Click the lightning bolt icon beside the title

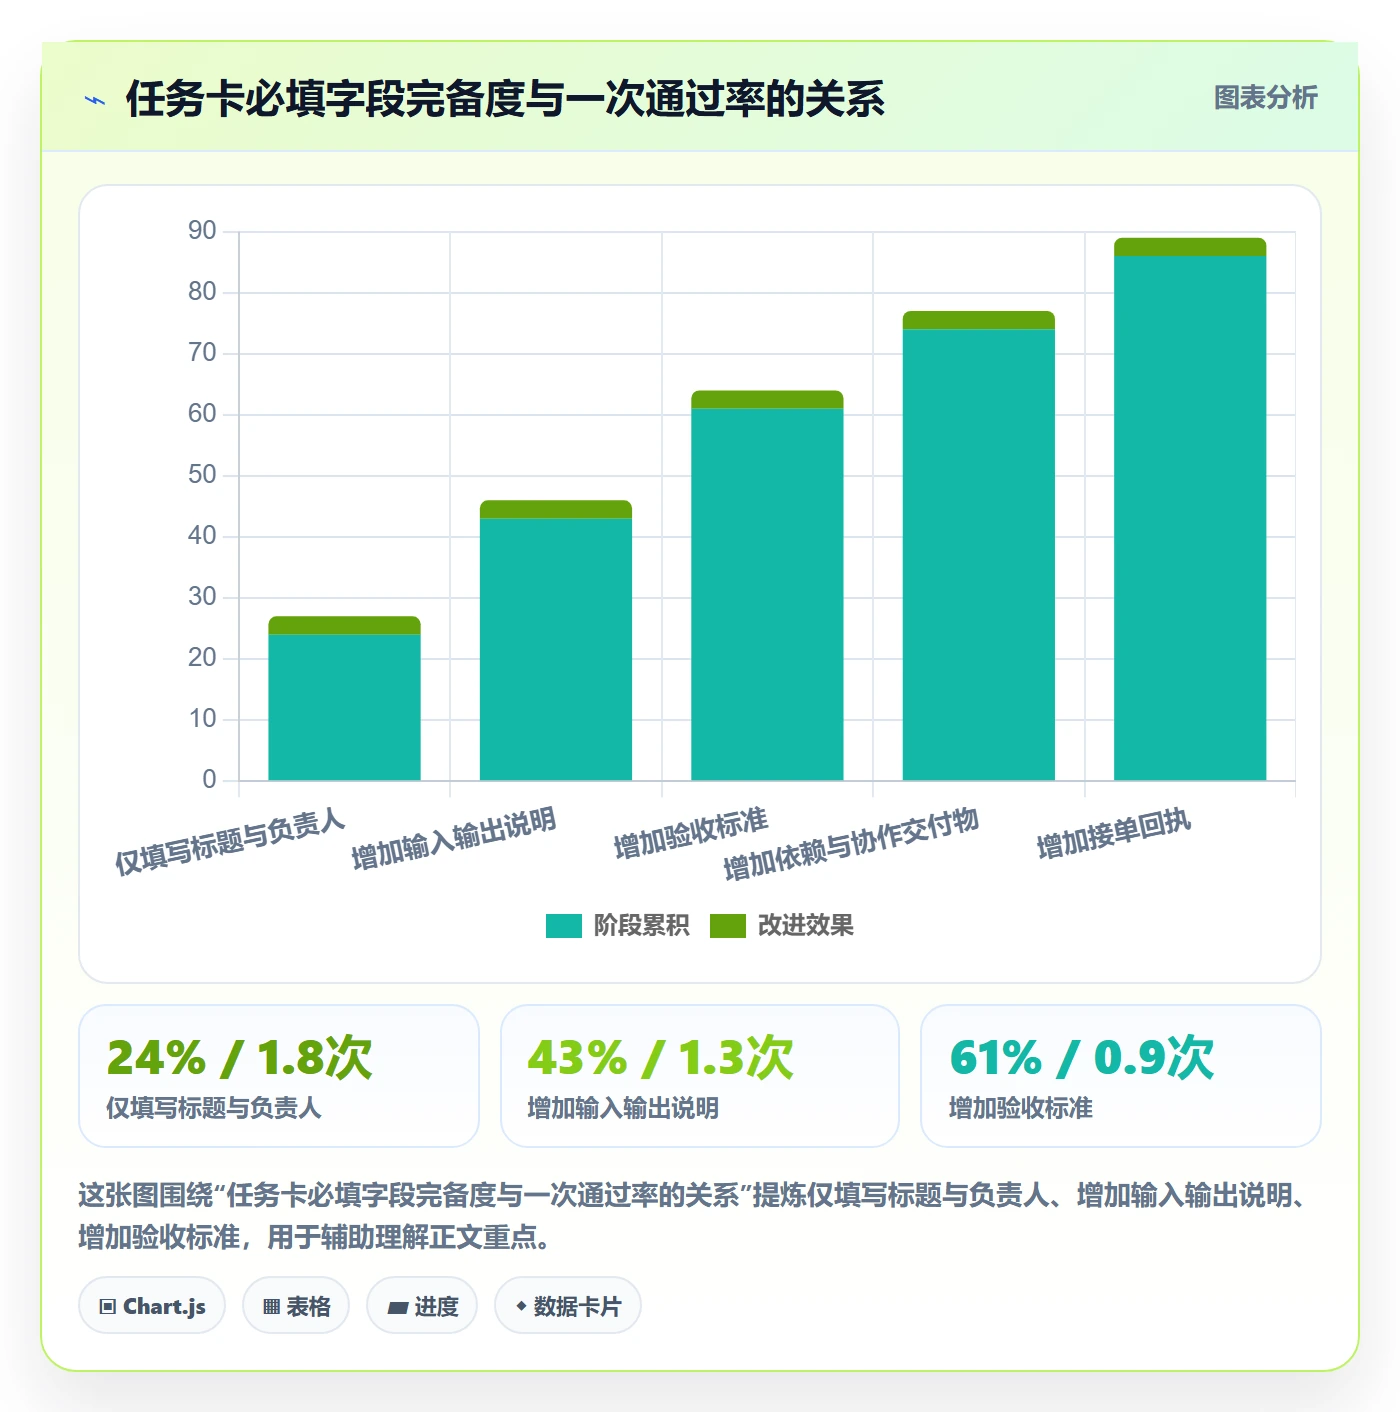point(95,100)
